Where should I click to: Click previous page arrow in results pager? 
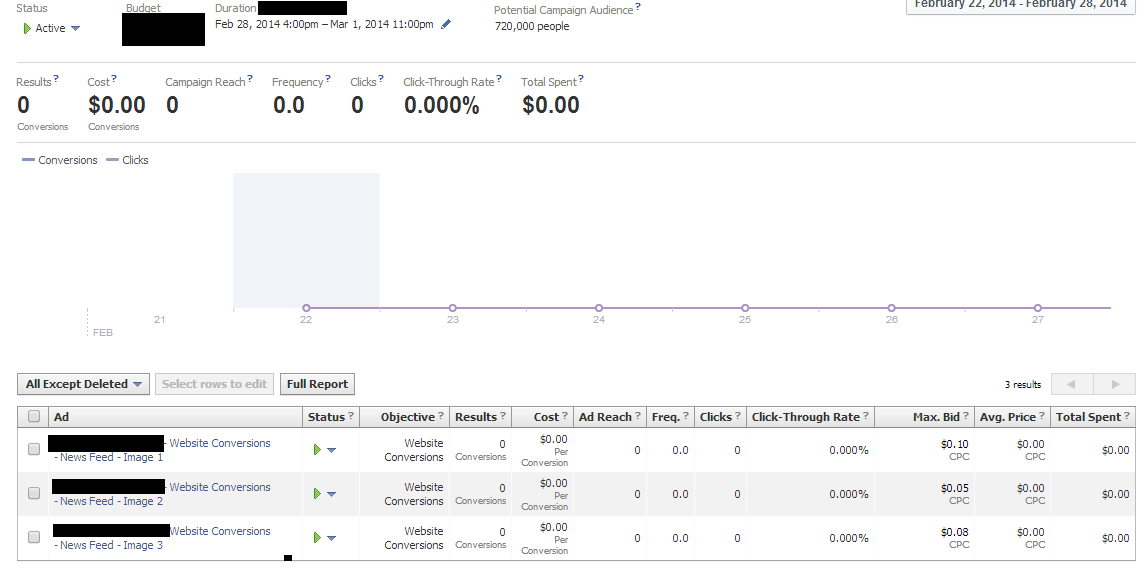[x=1072, y=384]
